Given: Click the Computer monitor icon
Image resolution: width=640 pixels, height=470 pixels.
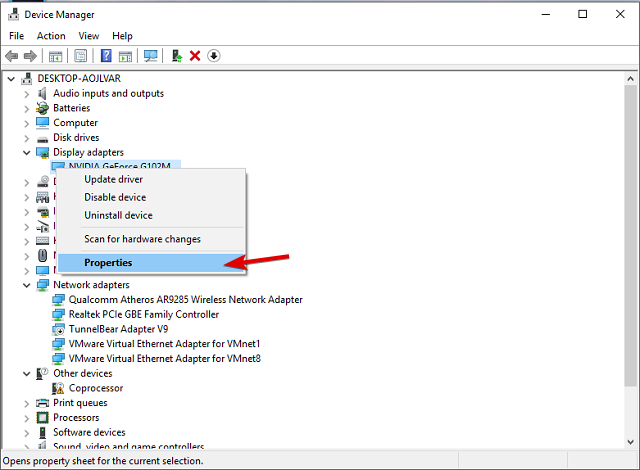Looking at the screenshot, I should tap(42, 123).
